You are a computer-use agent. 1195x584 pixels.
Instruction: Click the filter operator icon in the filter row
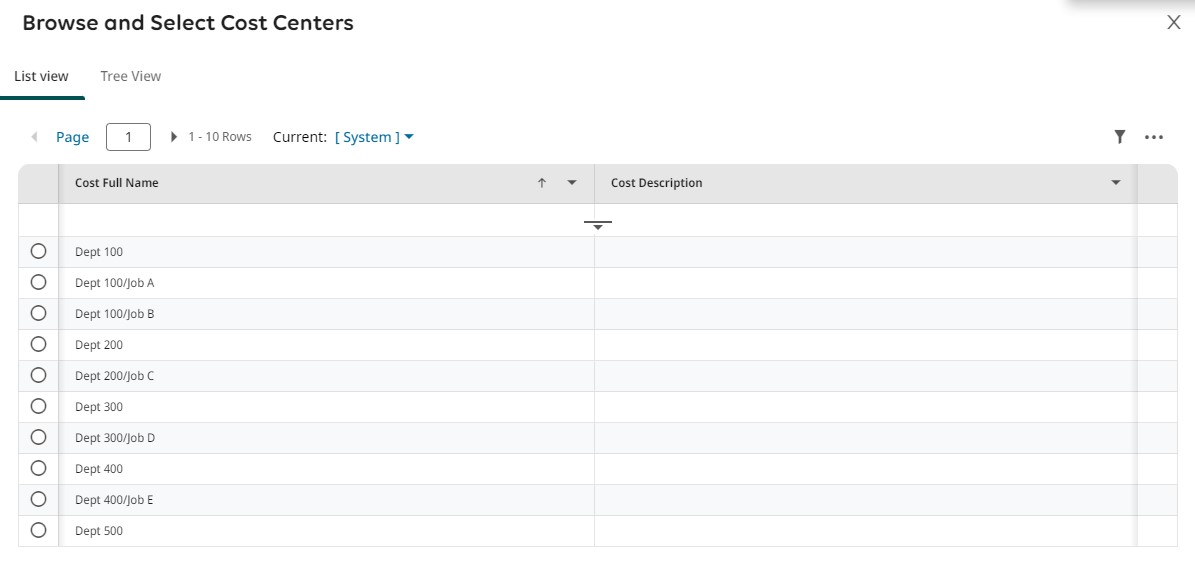click(598, 224)
